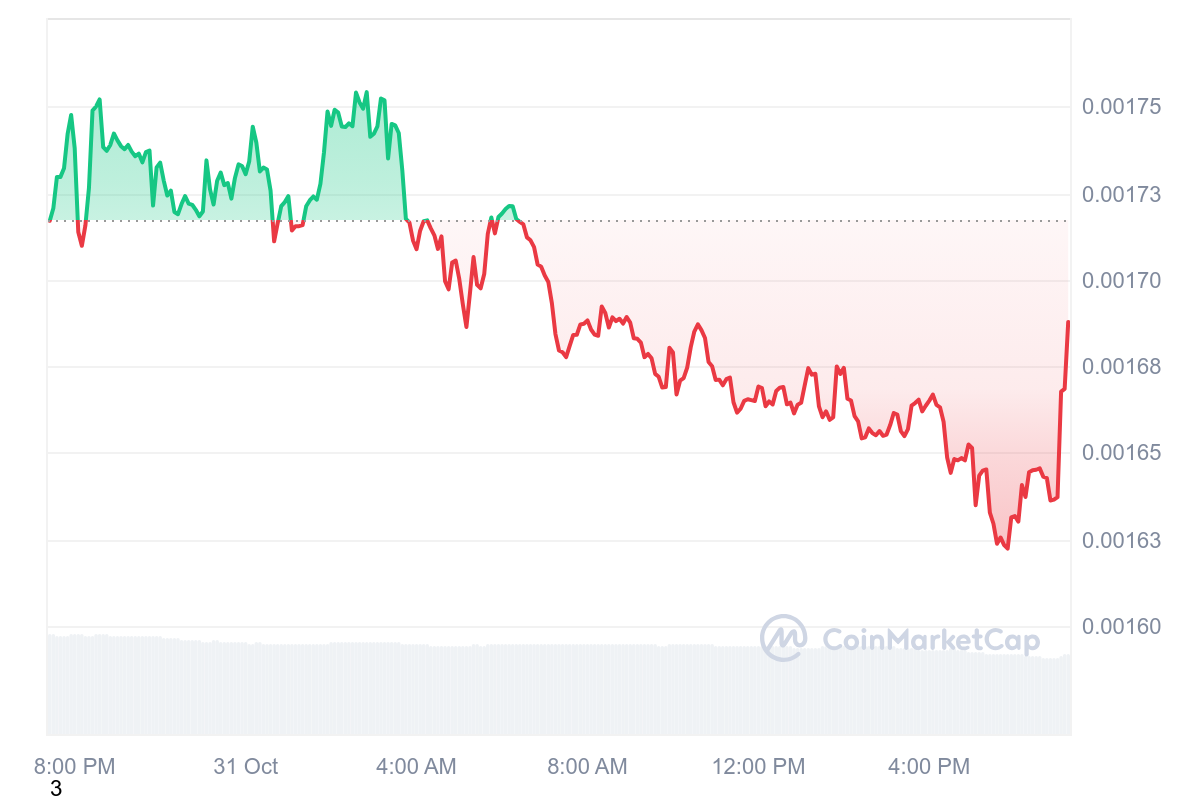Click the final rightmost point of the price line
The image size is (1200, 800).
[1068, 322]
